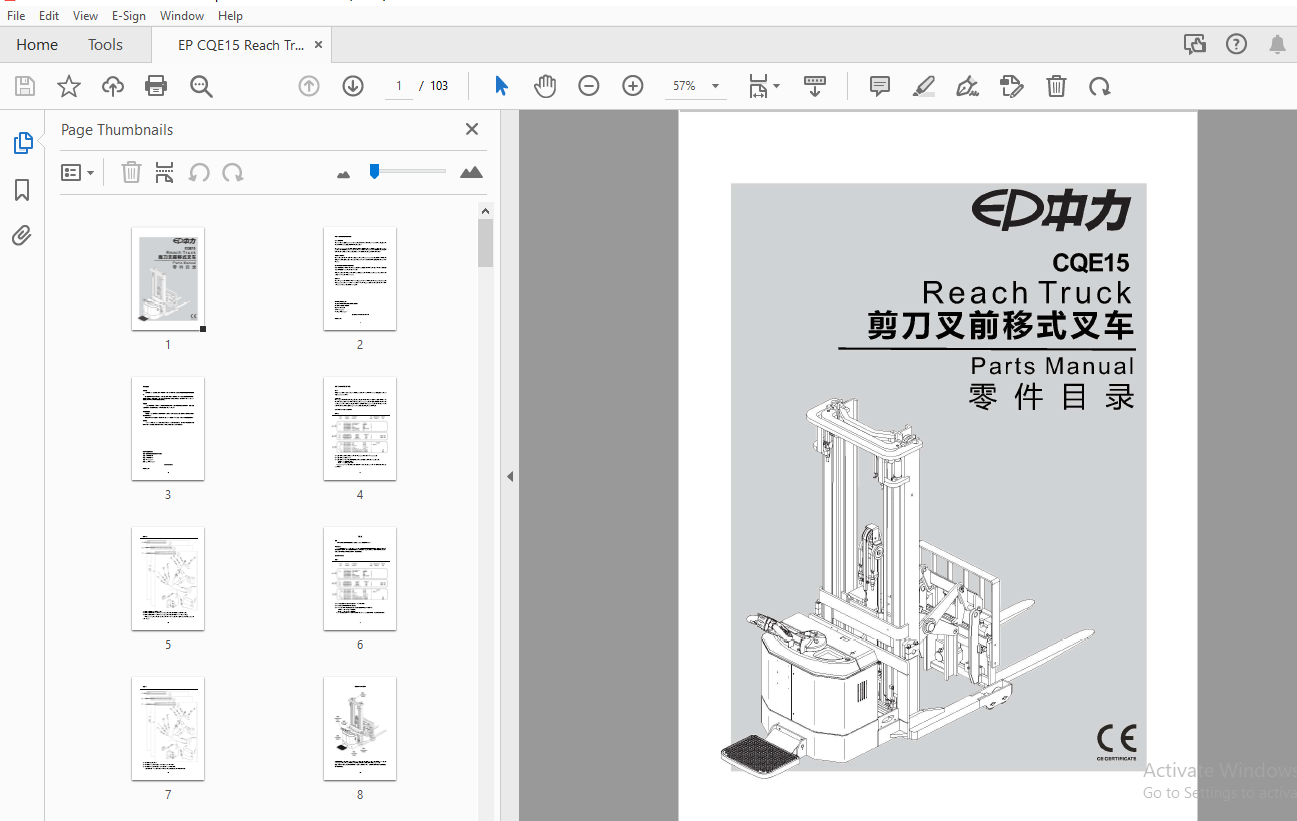
Task: Click the Reach Truck title text on page
Action: (1027, 293)
